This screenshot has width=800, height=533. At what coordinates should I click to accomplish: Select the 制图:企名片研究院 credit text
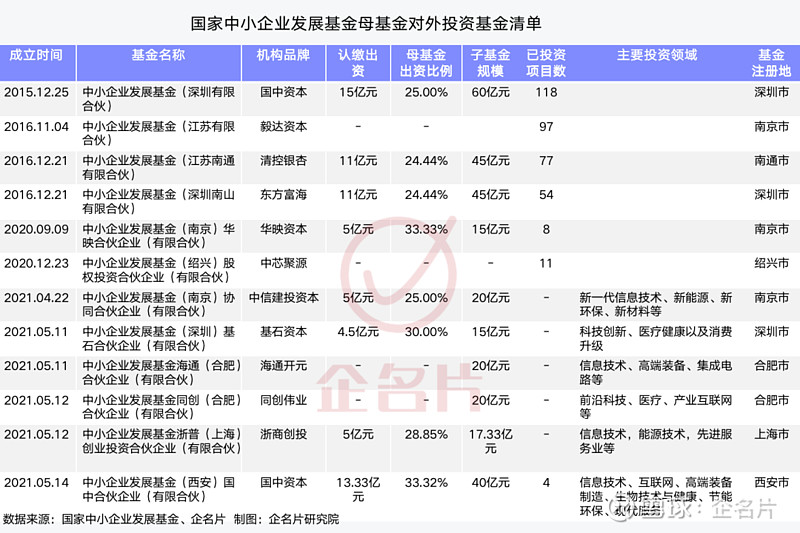(286, 519)
